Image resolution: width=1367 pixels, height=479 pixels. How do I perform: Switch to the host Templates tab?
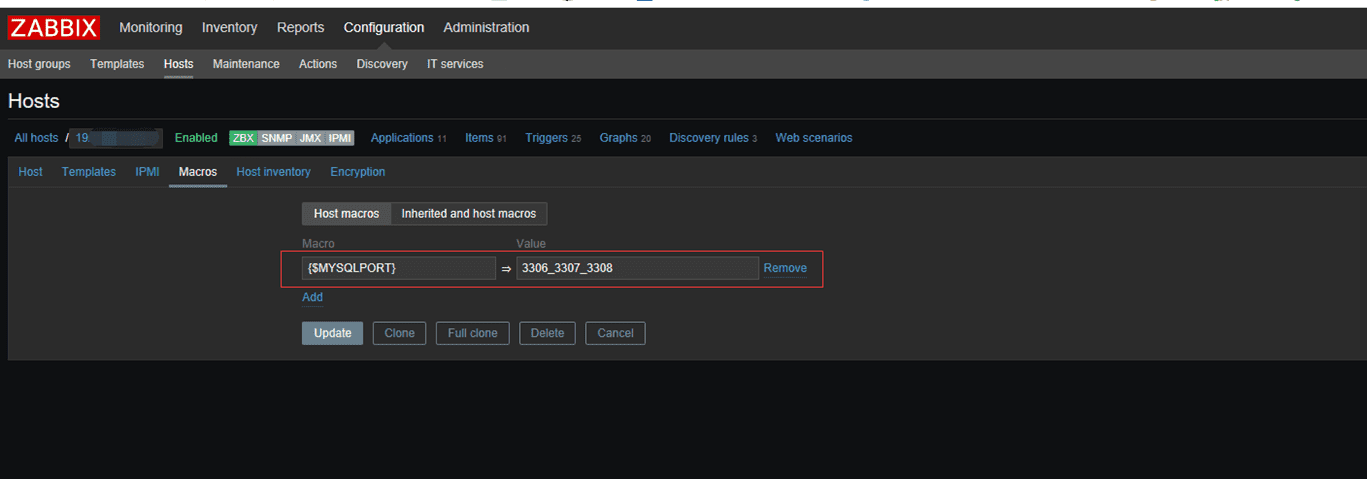[89, 172]
